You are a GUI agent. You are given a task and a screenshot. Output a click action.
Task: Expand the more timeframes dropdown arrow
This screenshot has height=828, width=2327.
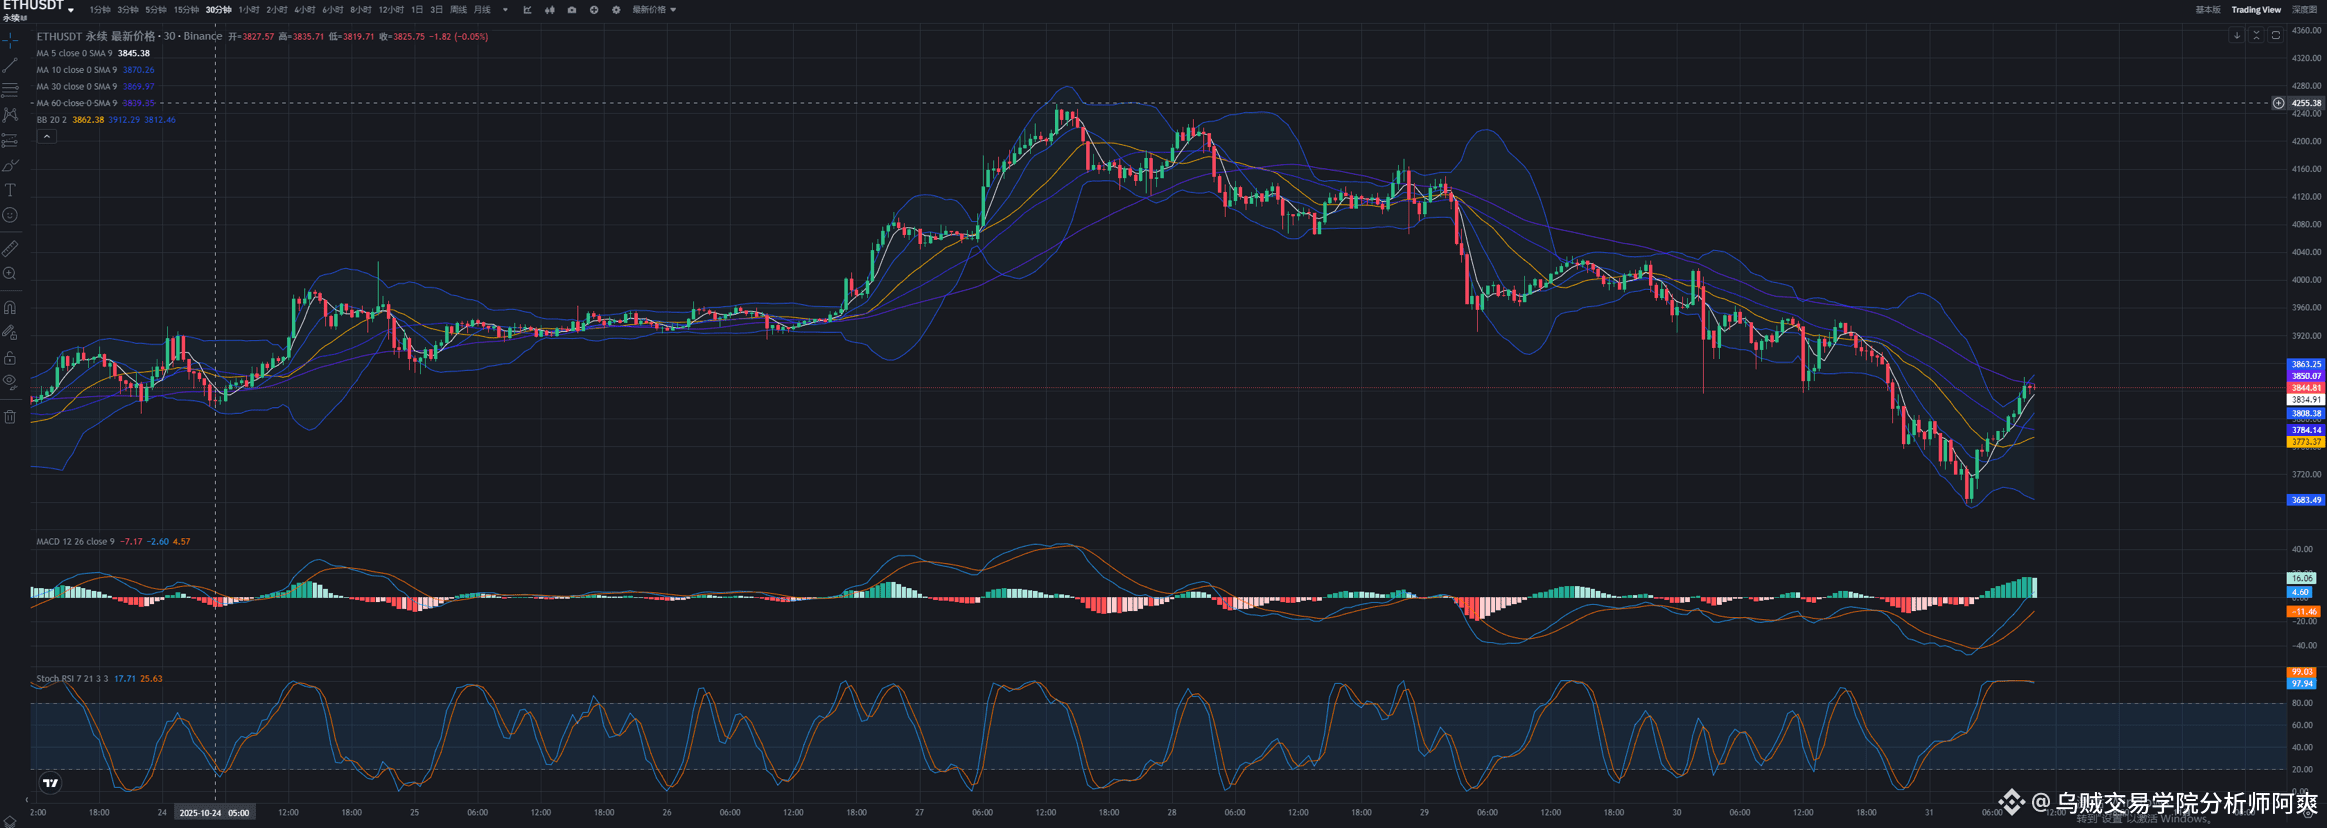(x=505, y=10)
